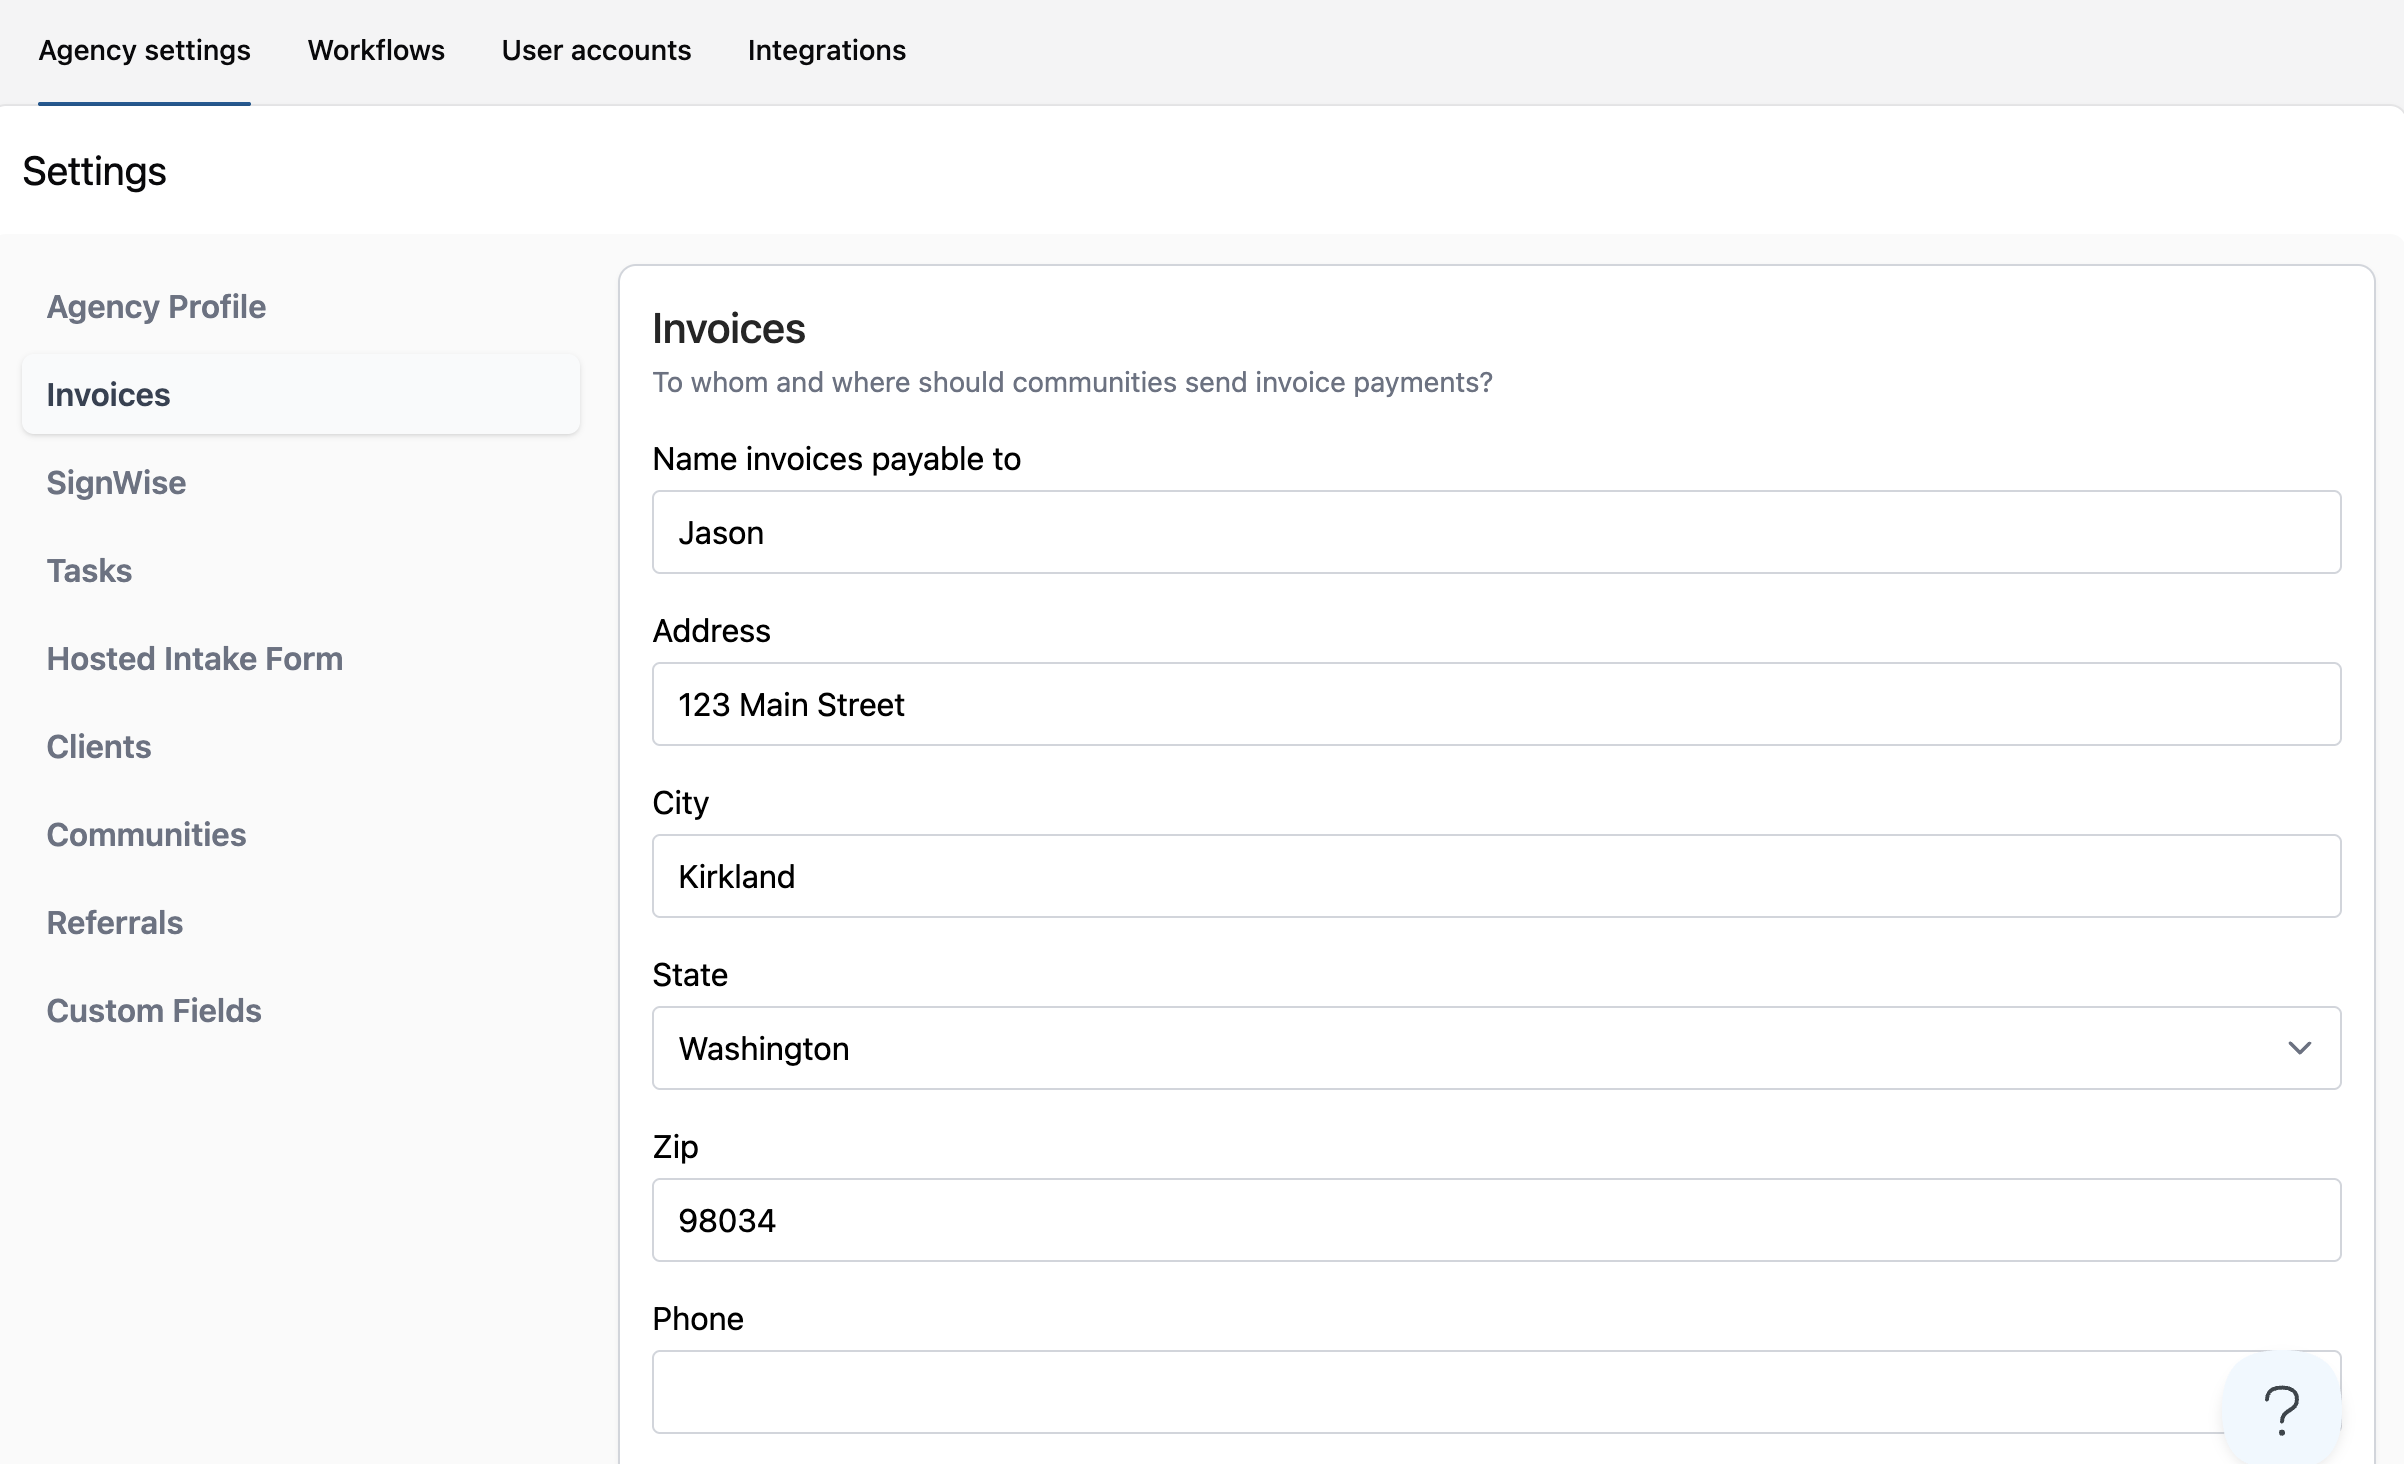Open the Washington state select box
This screenshot has width=2404, height=1464.
click(x=1400, y=1048)
